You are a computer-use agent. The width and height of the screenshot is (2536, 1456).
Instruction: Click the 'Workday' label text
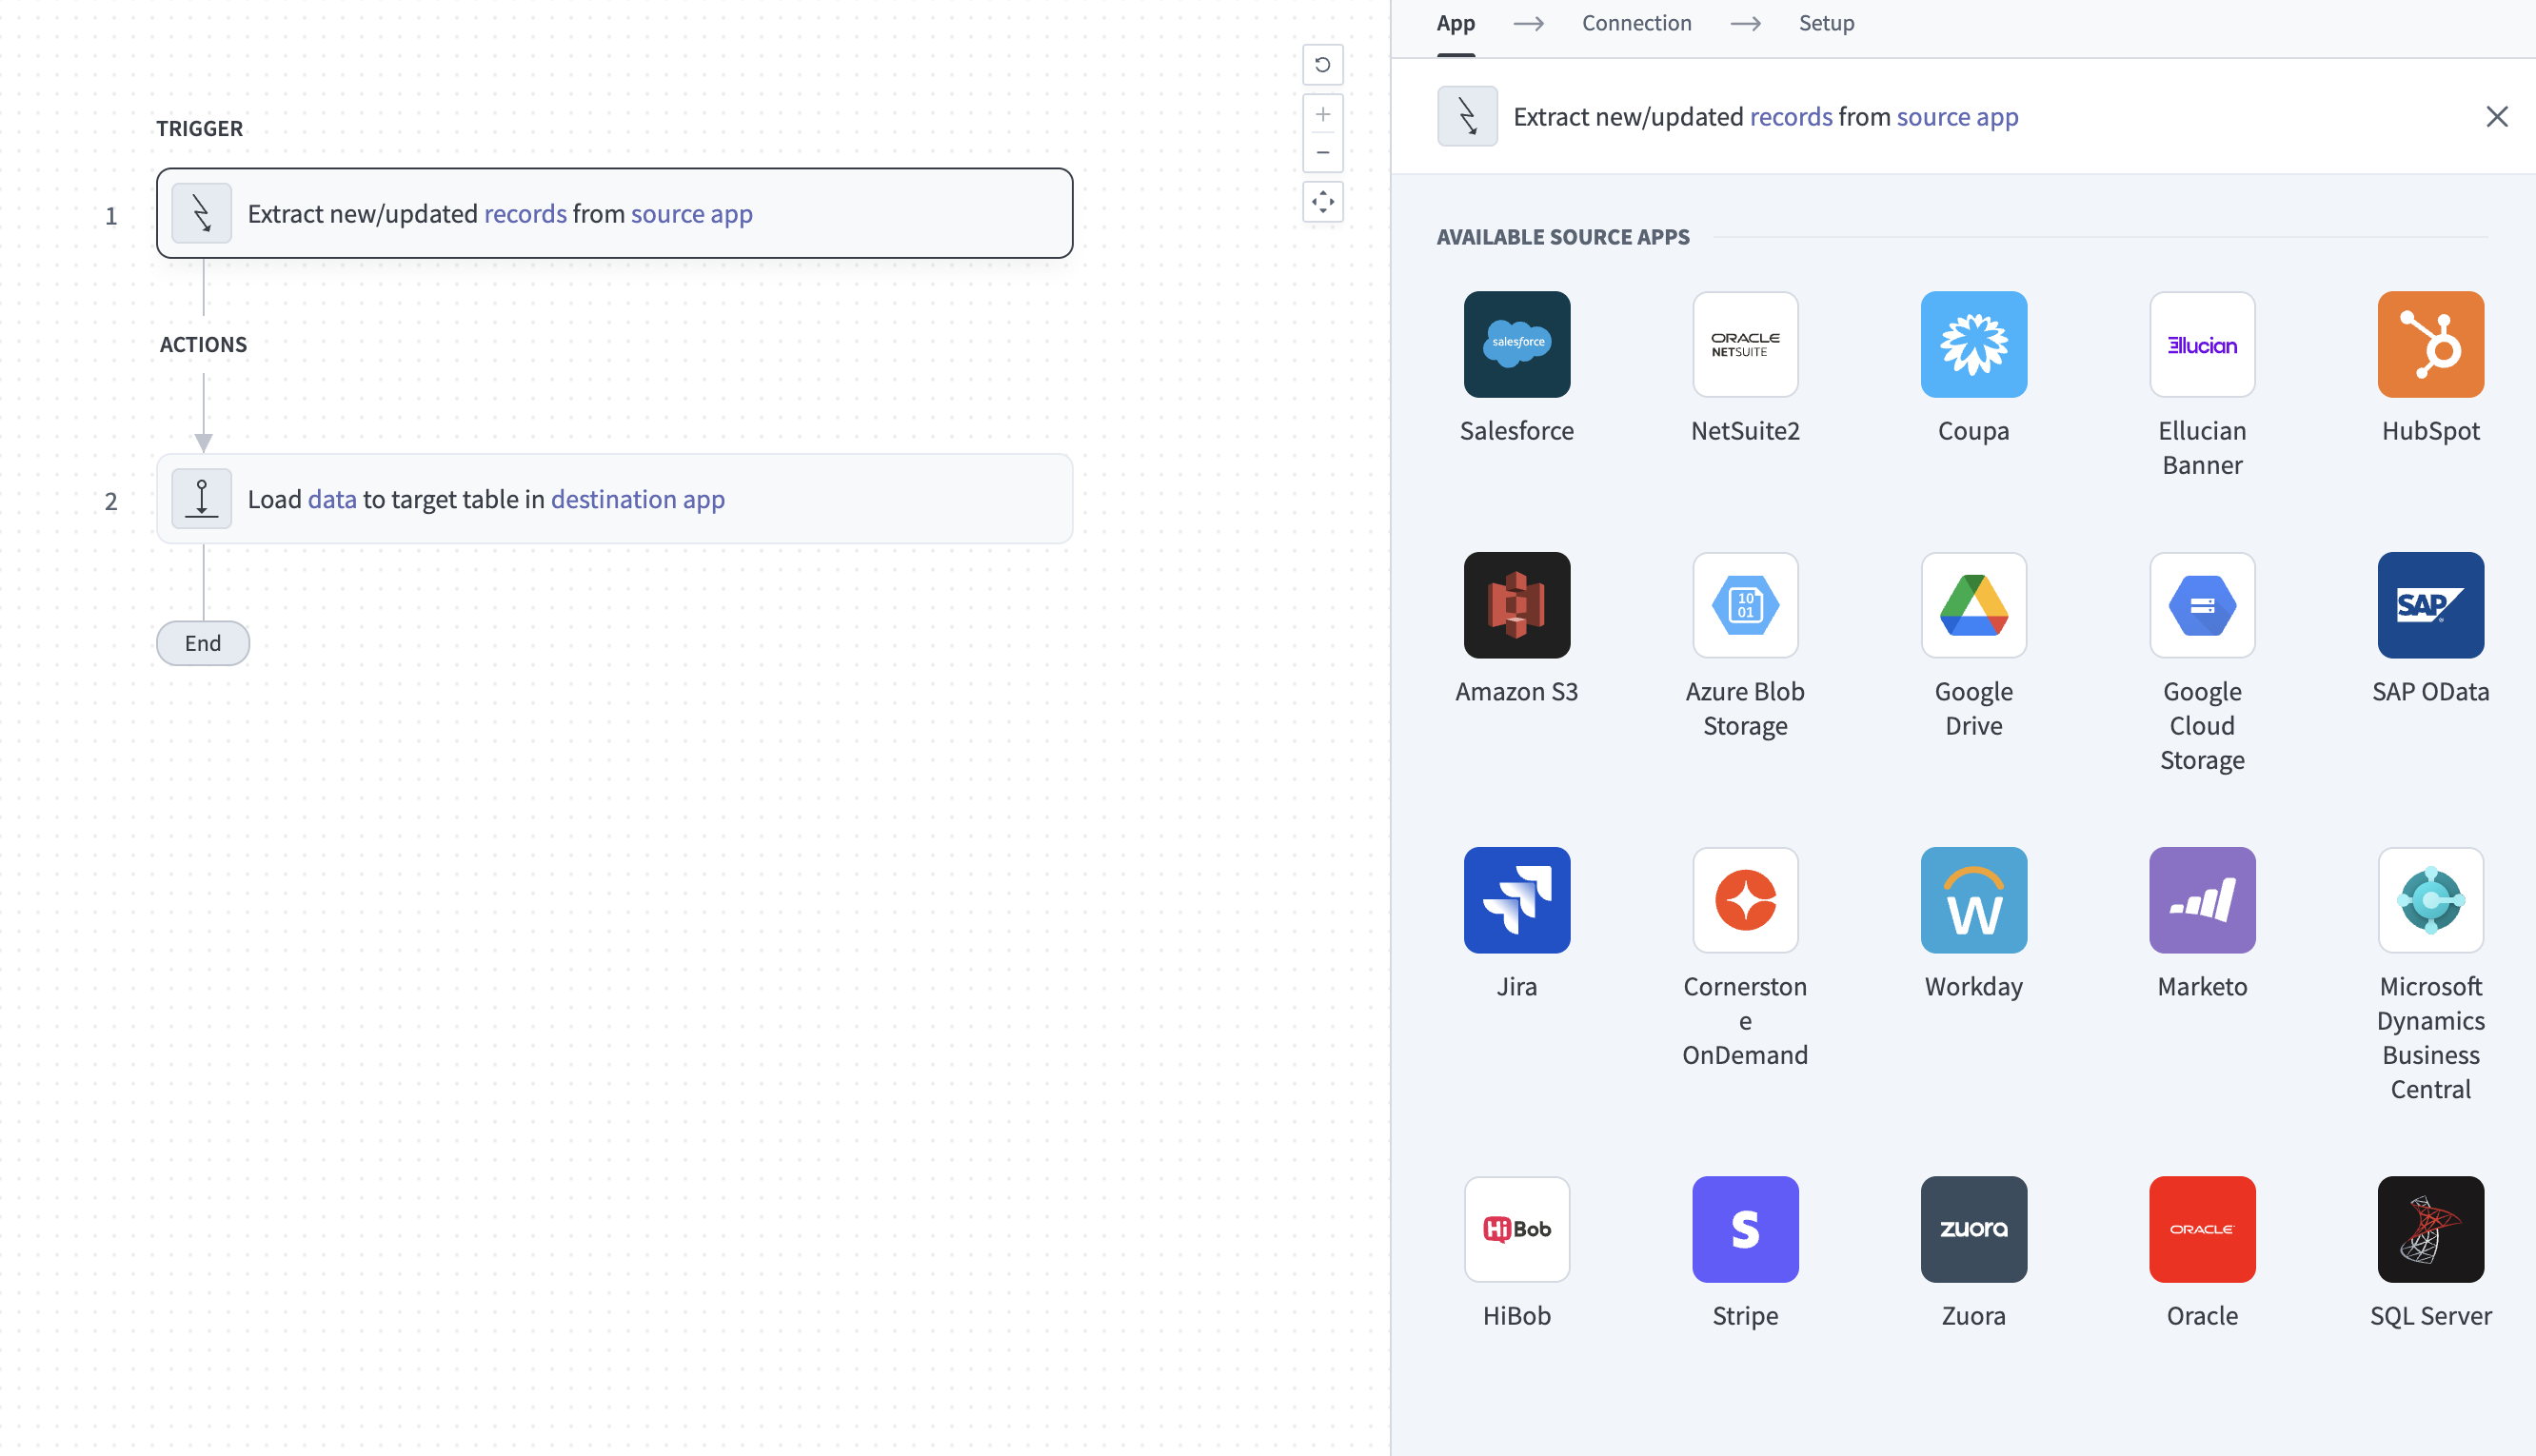pyautogui.click(x=1973, y=987)
